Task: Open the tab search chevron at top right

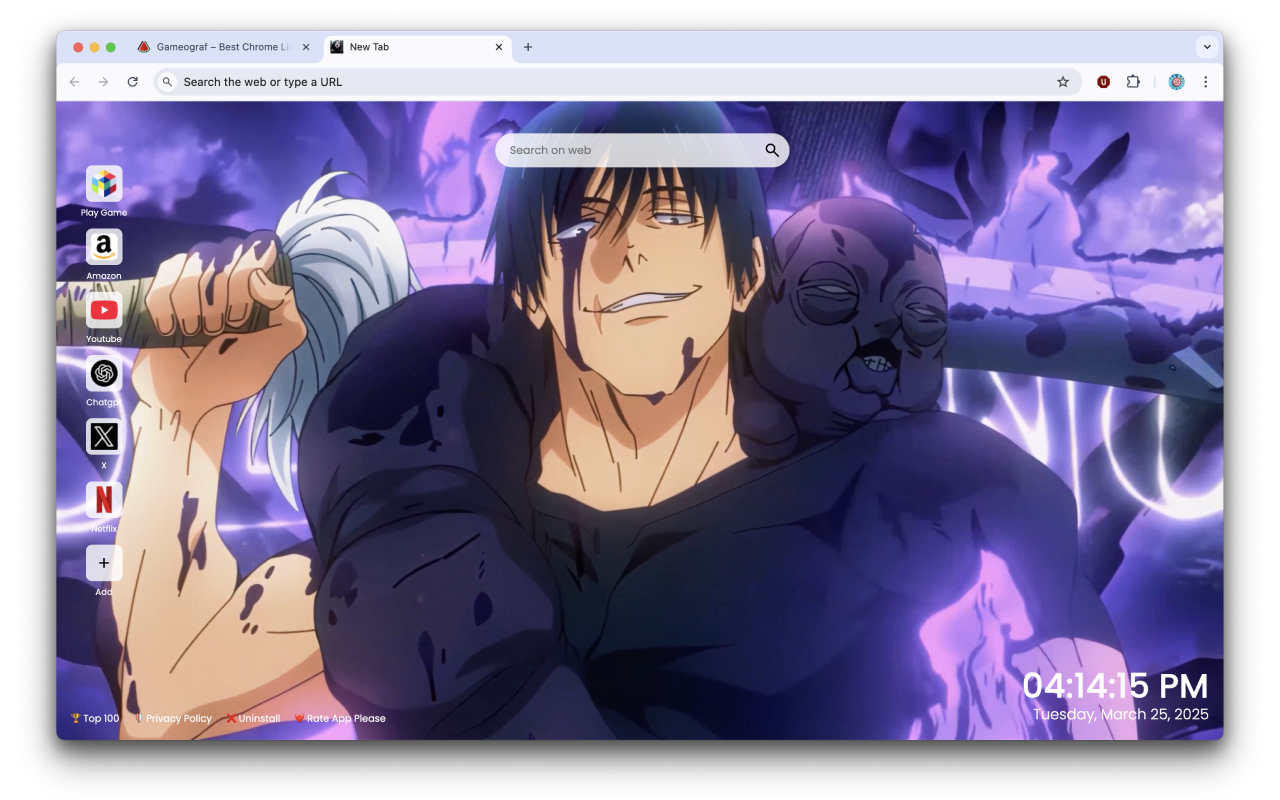Action: pyautogui.click(x=1207, y=46)
